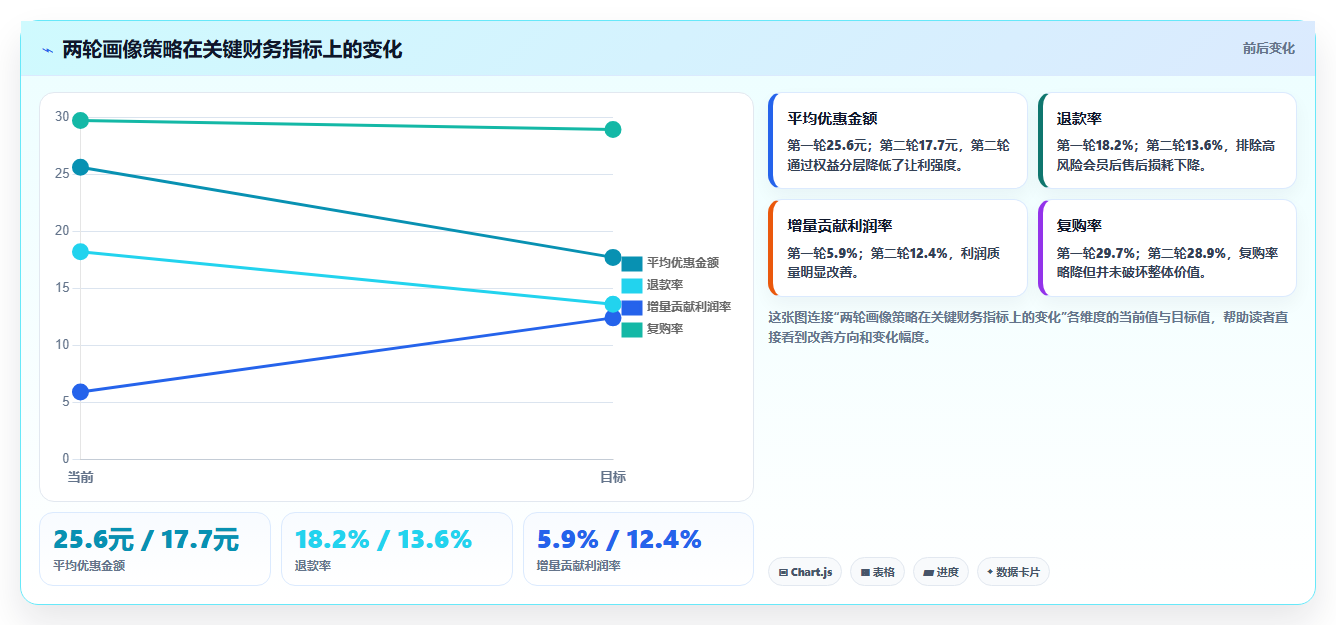Click the 退款率 legend label
The image size is (1336, 625).
[665, 285]
